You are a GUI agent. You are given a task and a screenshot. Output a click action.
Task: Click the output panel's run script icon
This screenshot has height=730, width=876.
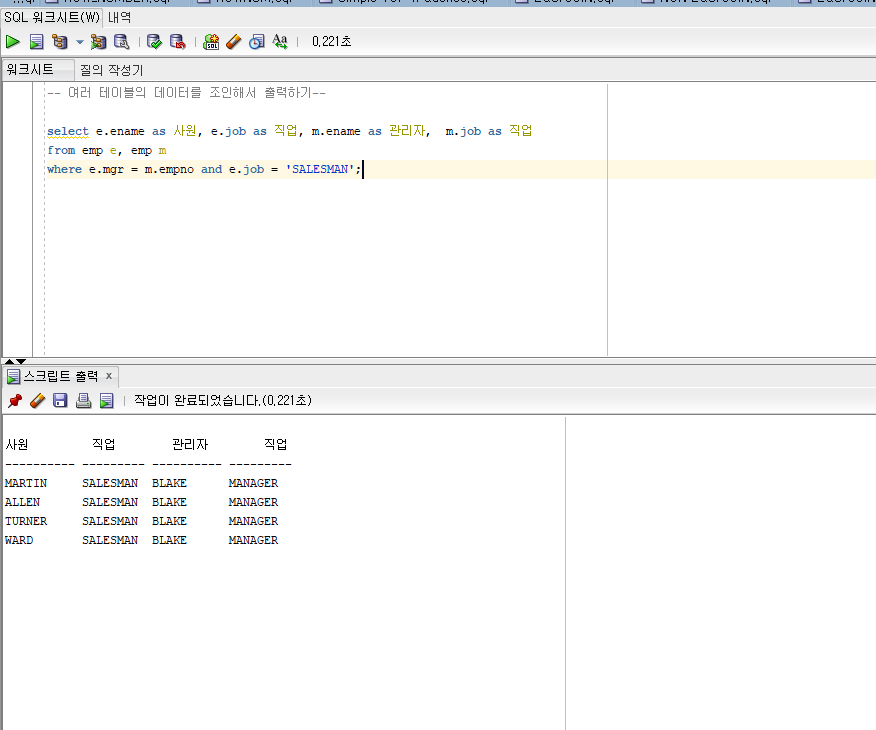tap(106, 400)
